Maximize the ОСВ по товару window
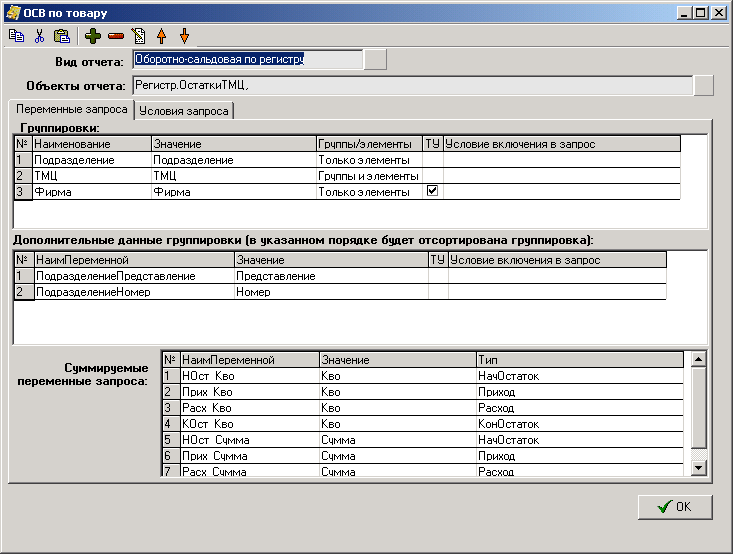Screen dimensions: 733x554 [701, 13]
